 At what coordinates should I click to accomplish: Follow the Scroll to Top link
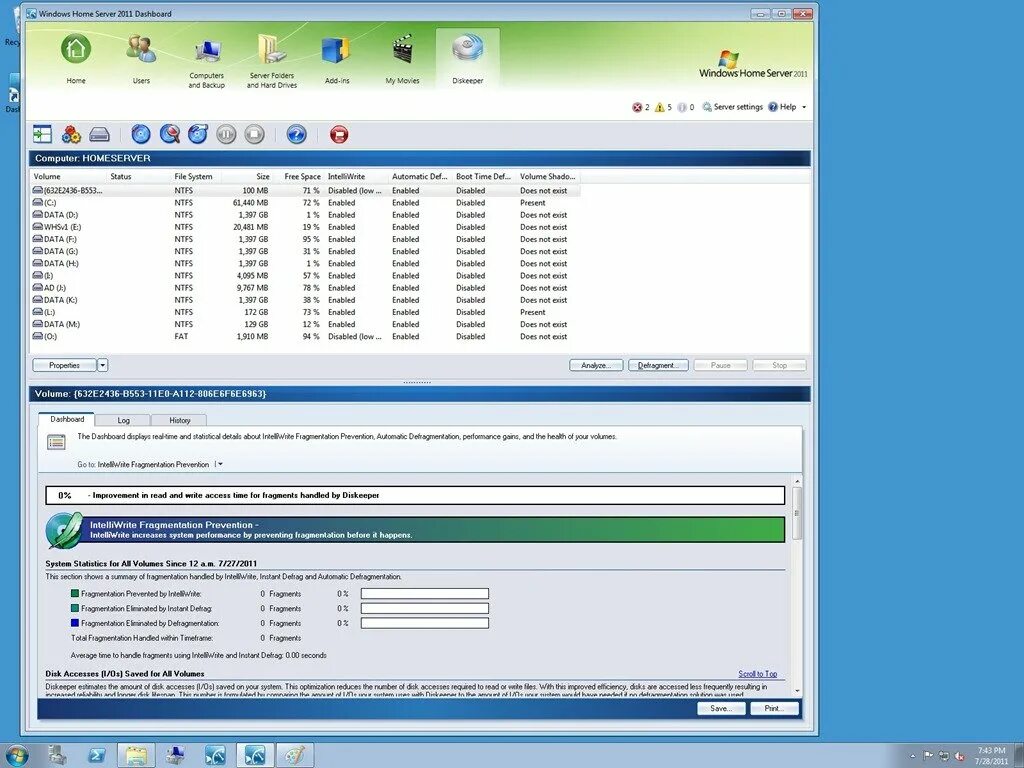pyautogui.click(x=757, y=674)
